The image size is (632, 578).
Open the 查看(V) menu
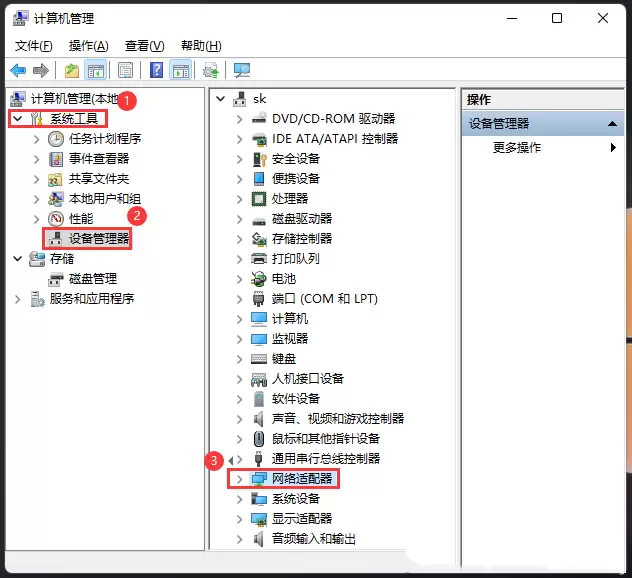pyautogui.click(x=144, y=46)
